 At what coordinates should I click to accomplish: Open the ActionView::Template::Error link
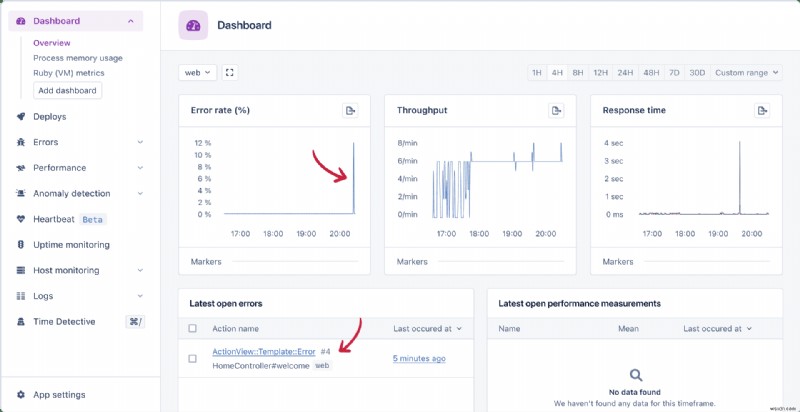pos(264,351)
